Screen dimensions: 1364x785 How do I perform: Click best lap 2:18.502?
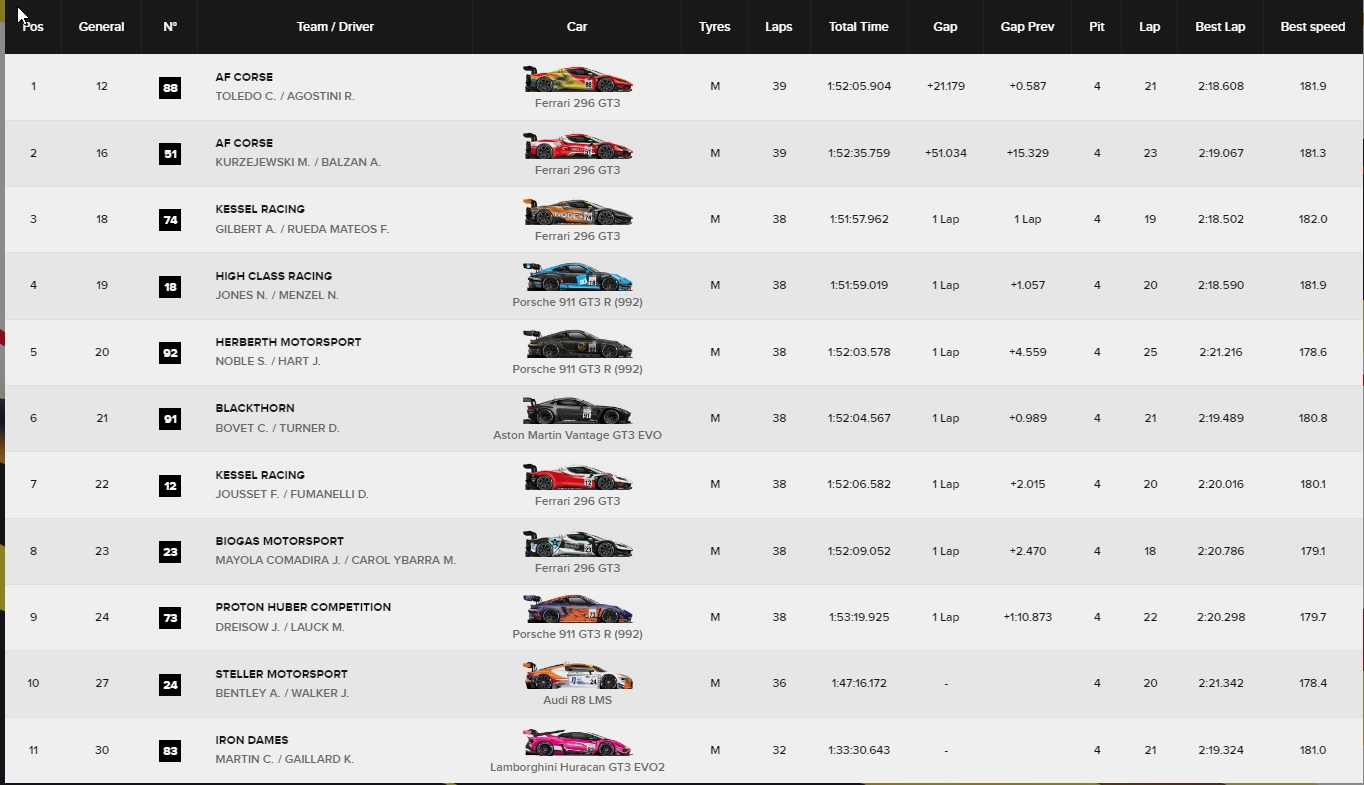click(x=1220, y=219)
